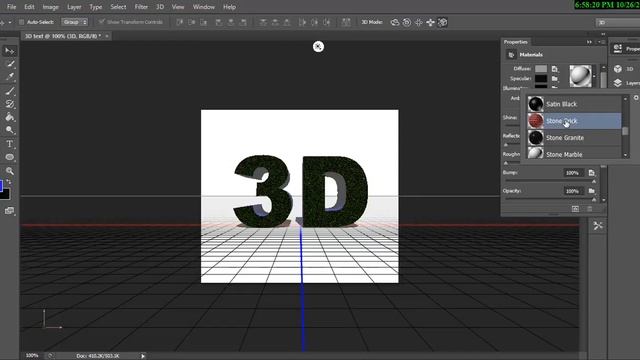Select the Type tool

coord(9,144)
